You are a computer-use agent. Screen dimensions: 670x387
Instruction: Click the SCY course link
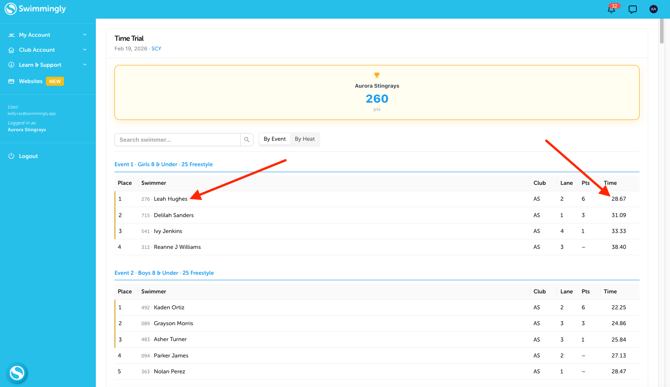coord(156,49)
